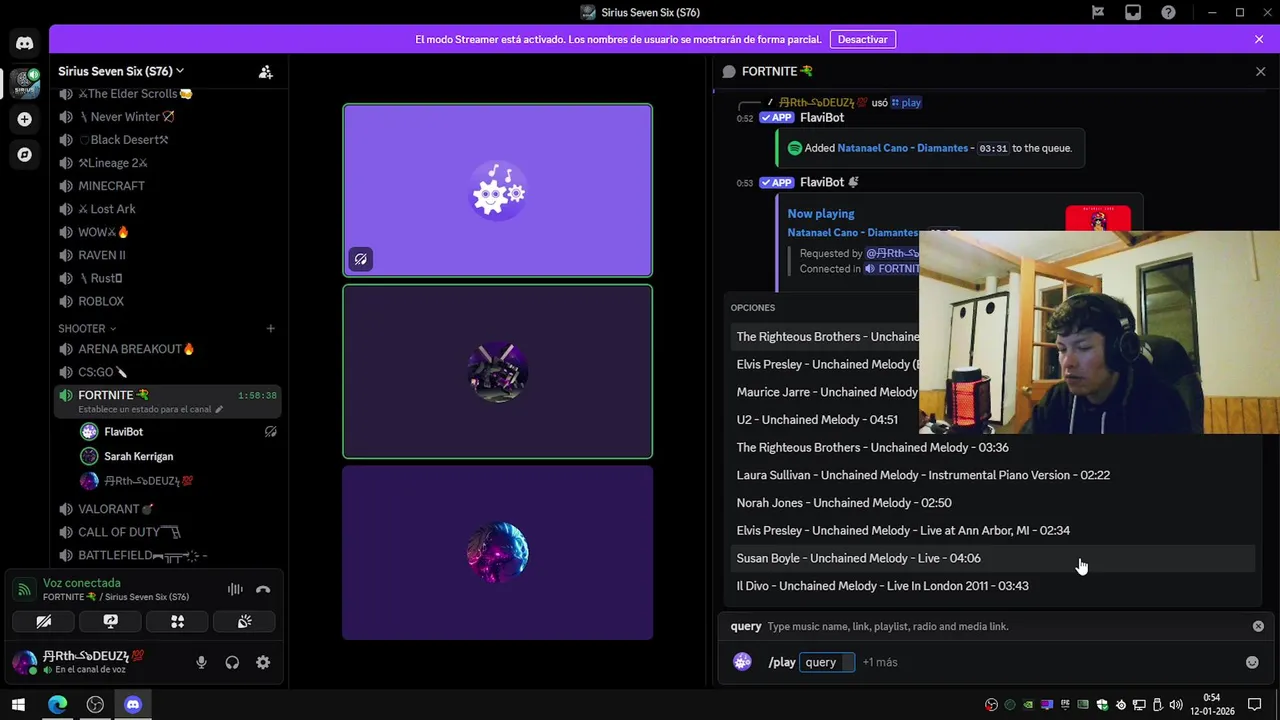Start an activity from voice panel
The height and width of the screenshot is (720, 1280).
pyautogui.click(x=177, y=622)
